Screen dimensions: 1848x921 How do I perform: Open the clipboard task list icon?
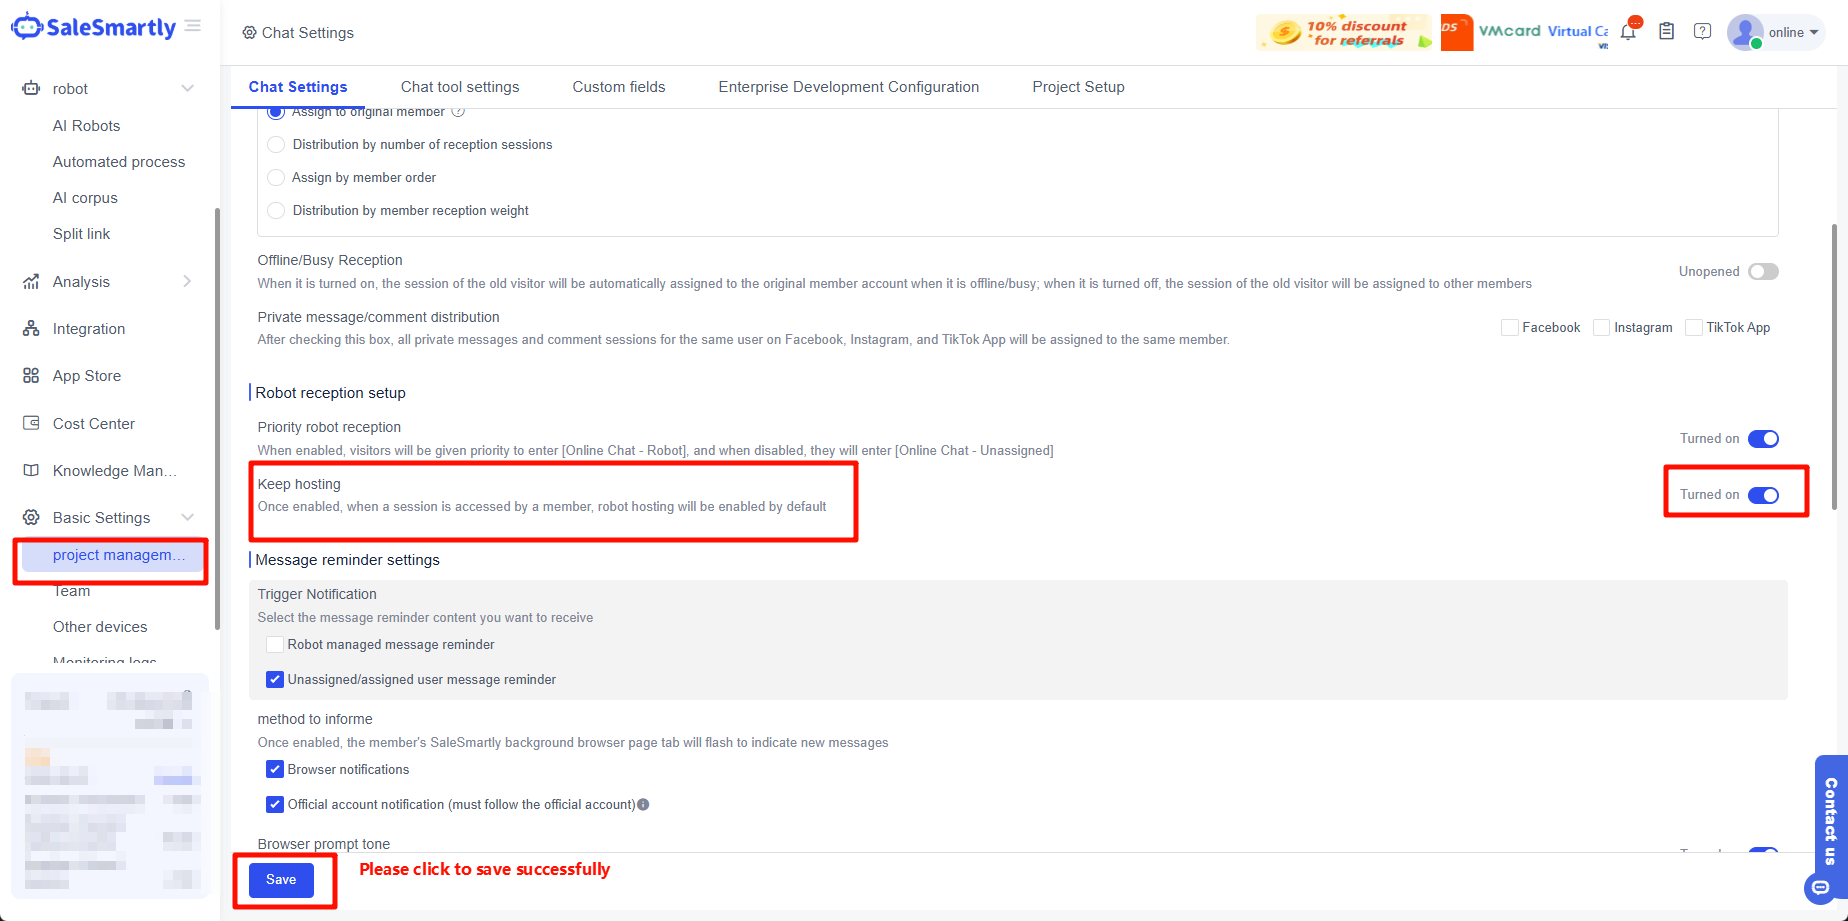point(1666,31)
